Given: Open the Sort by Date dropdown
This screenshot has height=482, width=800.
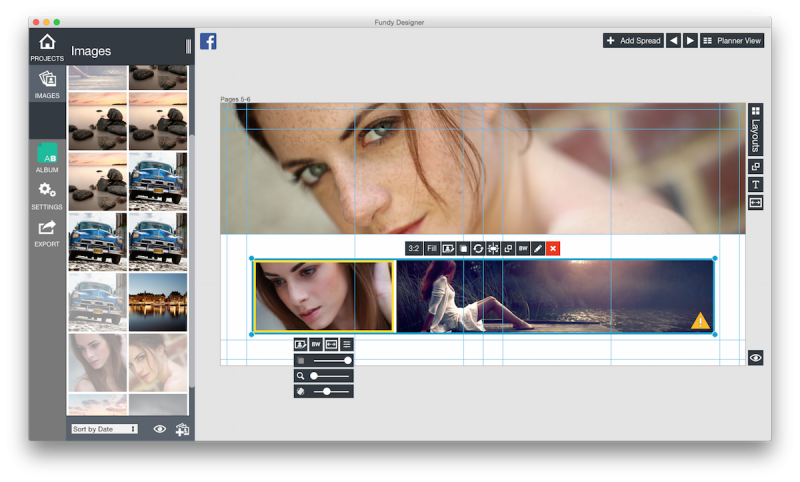Looking at the screenshot, I should pyautogui.click(x=104, y=429).
